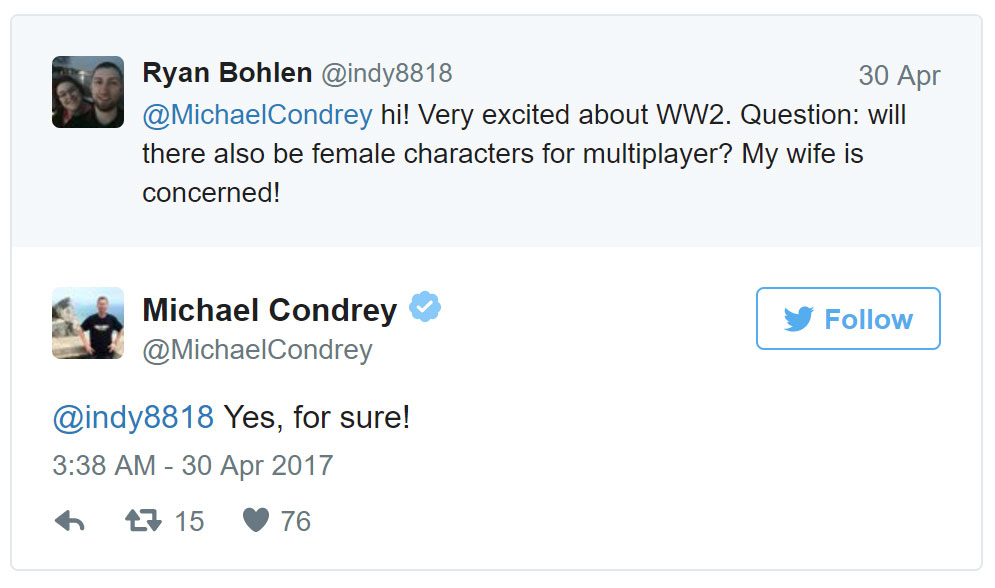Like the tweet with the heart icon
This screenshot has width=995, height=588.
click(x=256, y=521)
